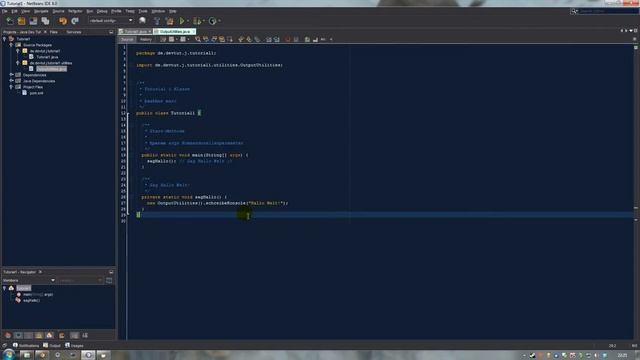Click the Build Project hammer icon
This screenshot has width=640, height=360.
click(157, 21)
